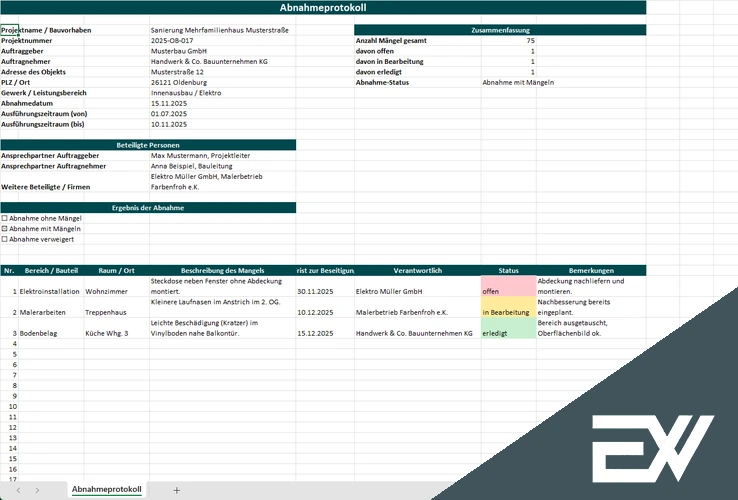Screen dimensions: 738x500
Task: Click the 'Beschreibung des Mangels' column header
Action: point(223,271)
